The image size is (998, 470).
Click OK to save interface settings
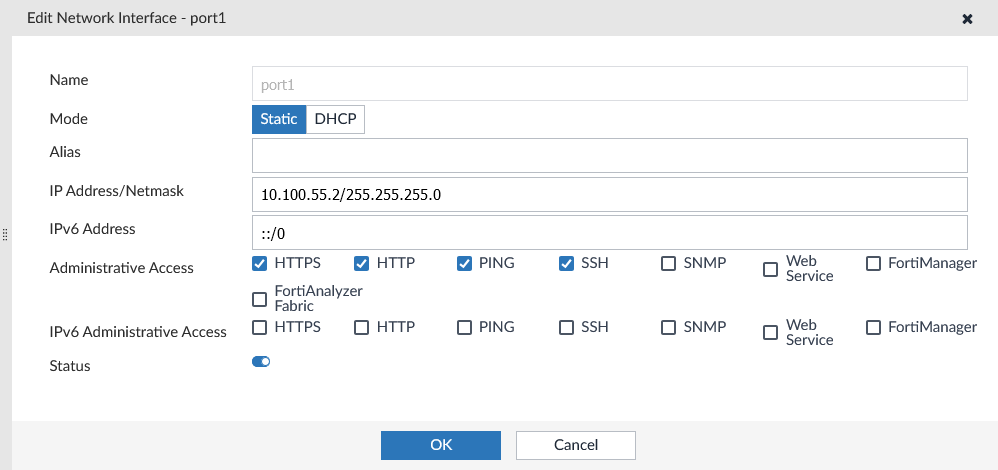[x=440, y=445]
